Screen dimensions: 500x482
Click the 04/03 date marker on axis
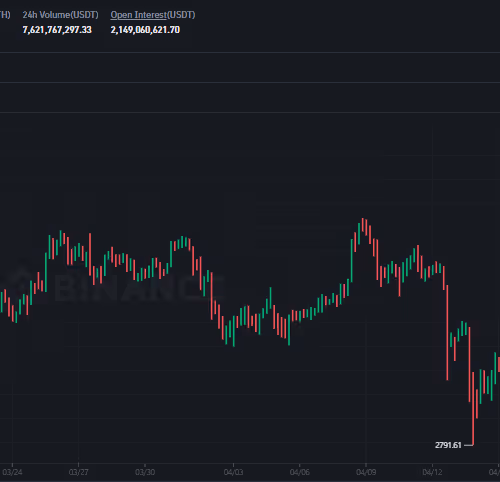point(233,472)
